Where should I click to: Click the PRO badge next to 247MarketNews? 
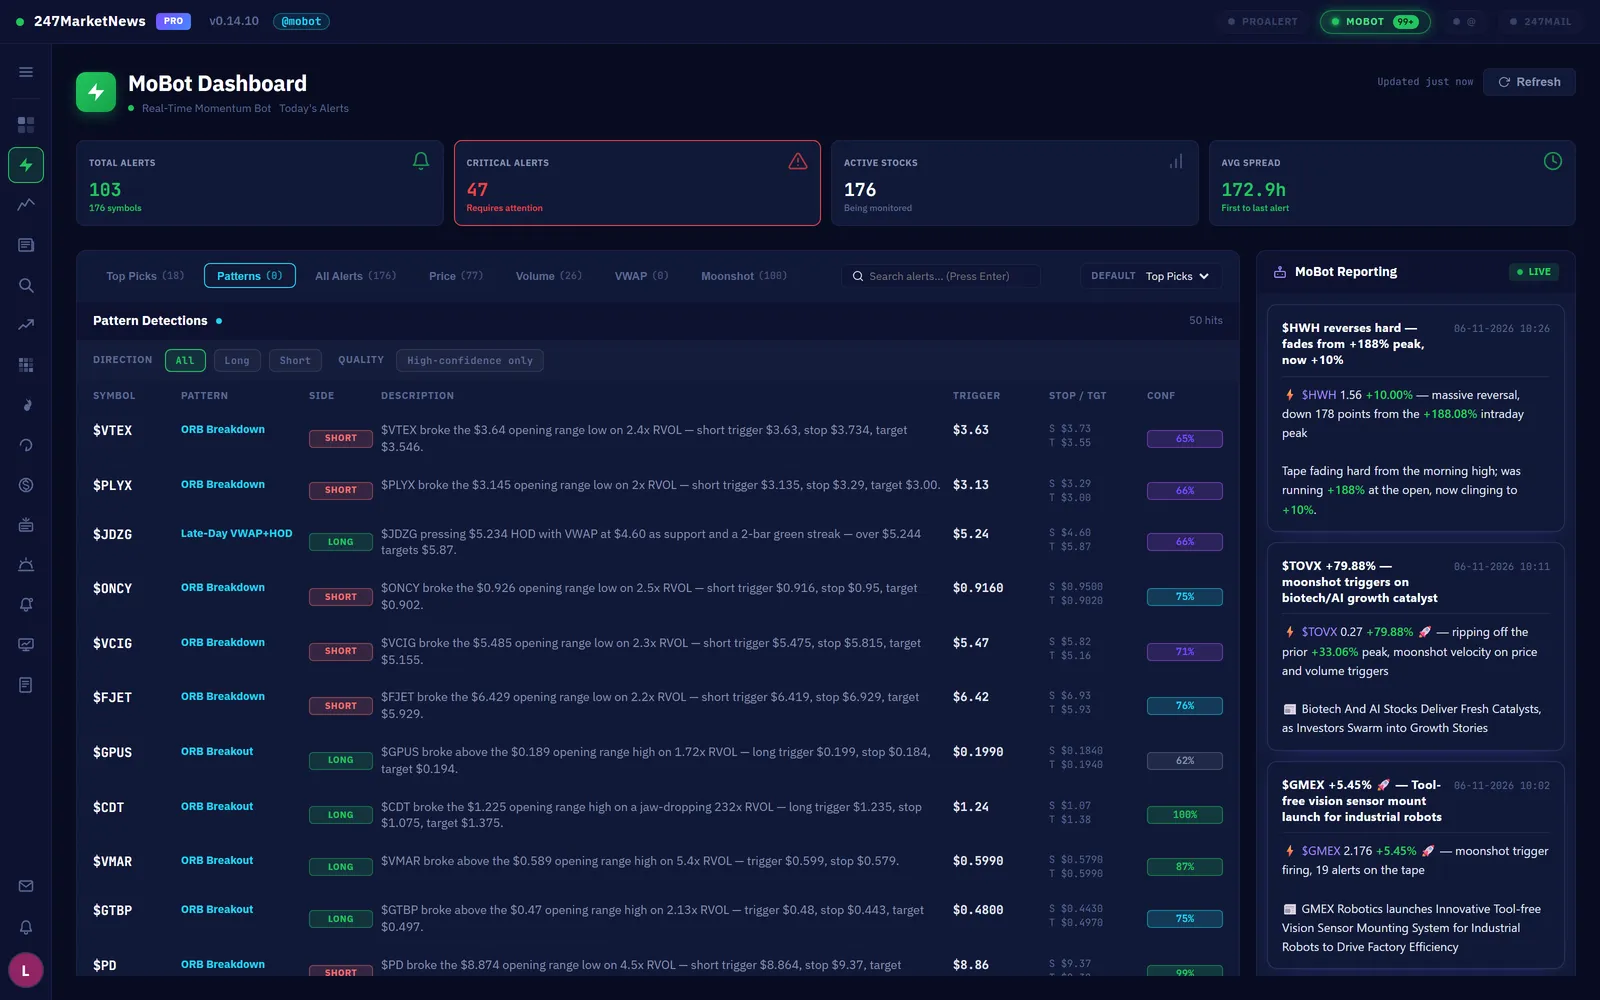(173, 21)
